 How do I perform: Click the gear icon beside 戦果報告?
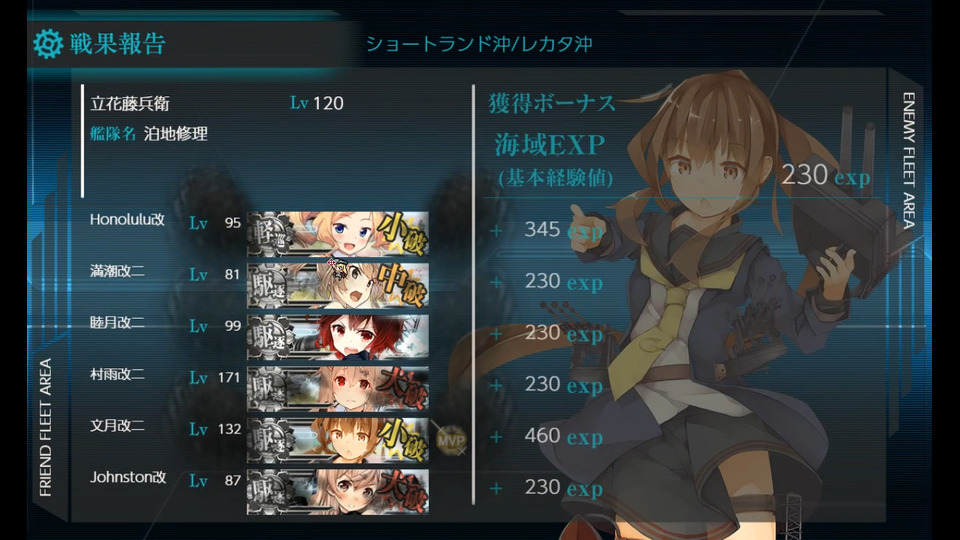click(48, 43)
